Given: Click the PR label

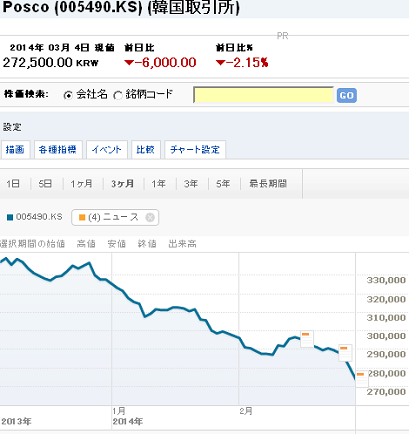Looking at the screenshot, I should coord(282,36).
